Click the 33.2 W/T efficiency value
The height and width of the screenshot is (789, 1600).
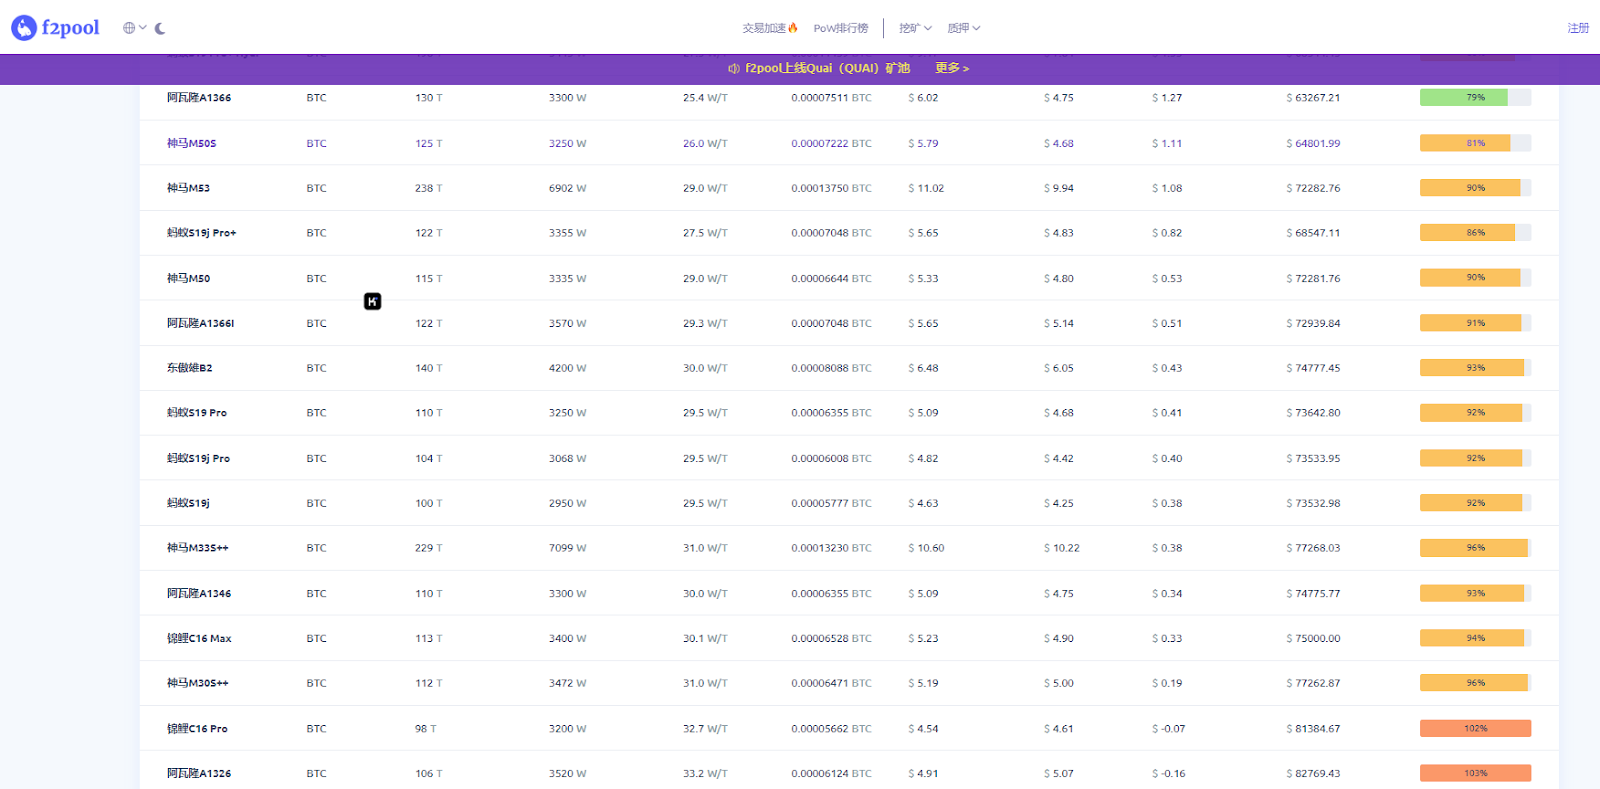[705, 773]
